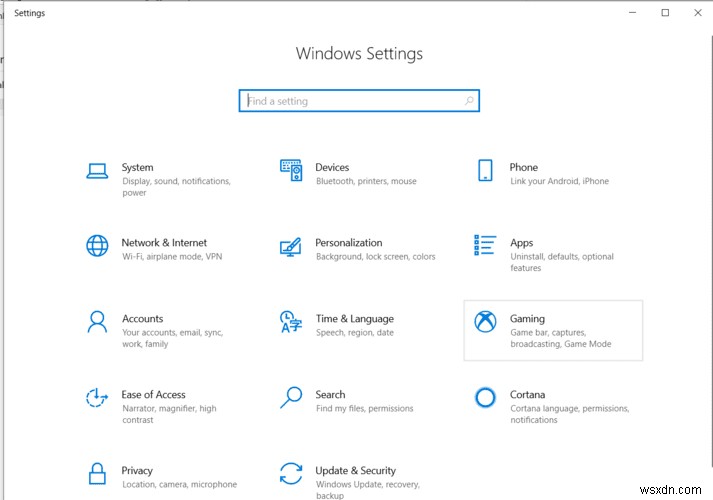Open the Apps settings title
Image resolution: width=713 pixels, height=500 pixels.
[x=522, y=243]
